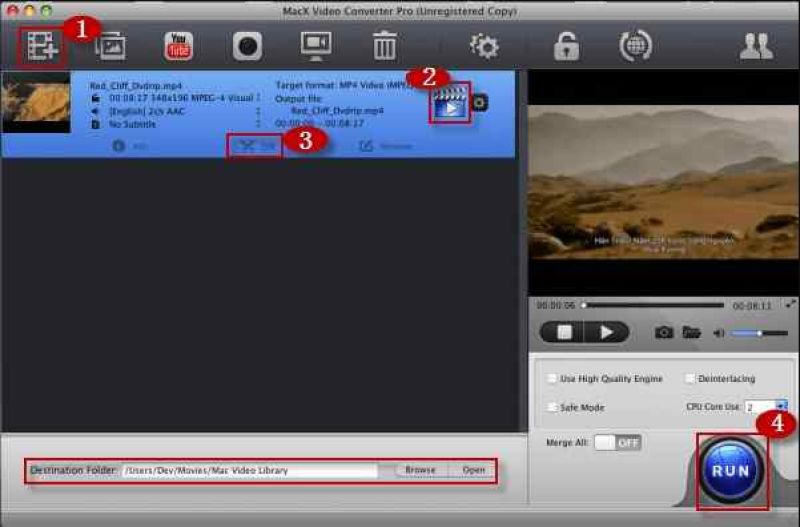Click the Add Video toolbar icon
Viewport: 800px width, 527px height.
click(x=41, y=46)
